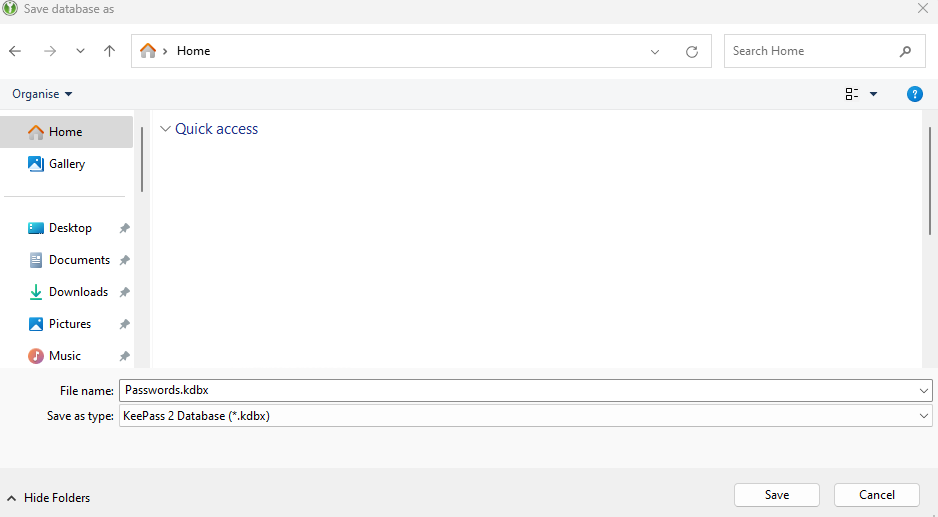The image size is (938, 517).
Task: Select Gallery in the navigation pane
Action: coord(66,164)
